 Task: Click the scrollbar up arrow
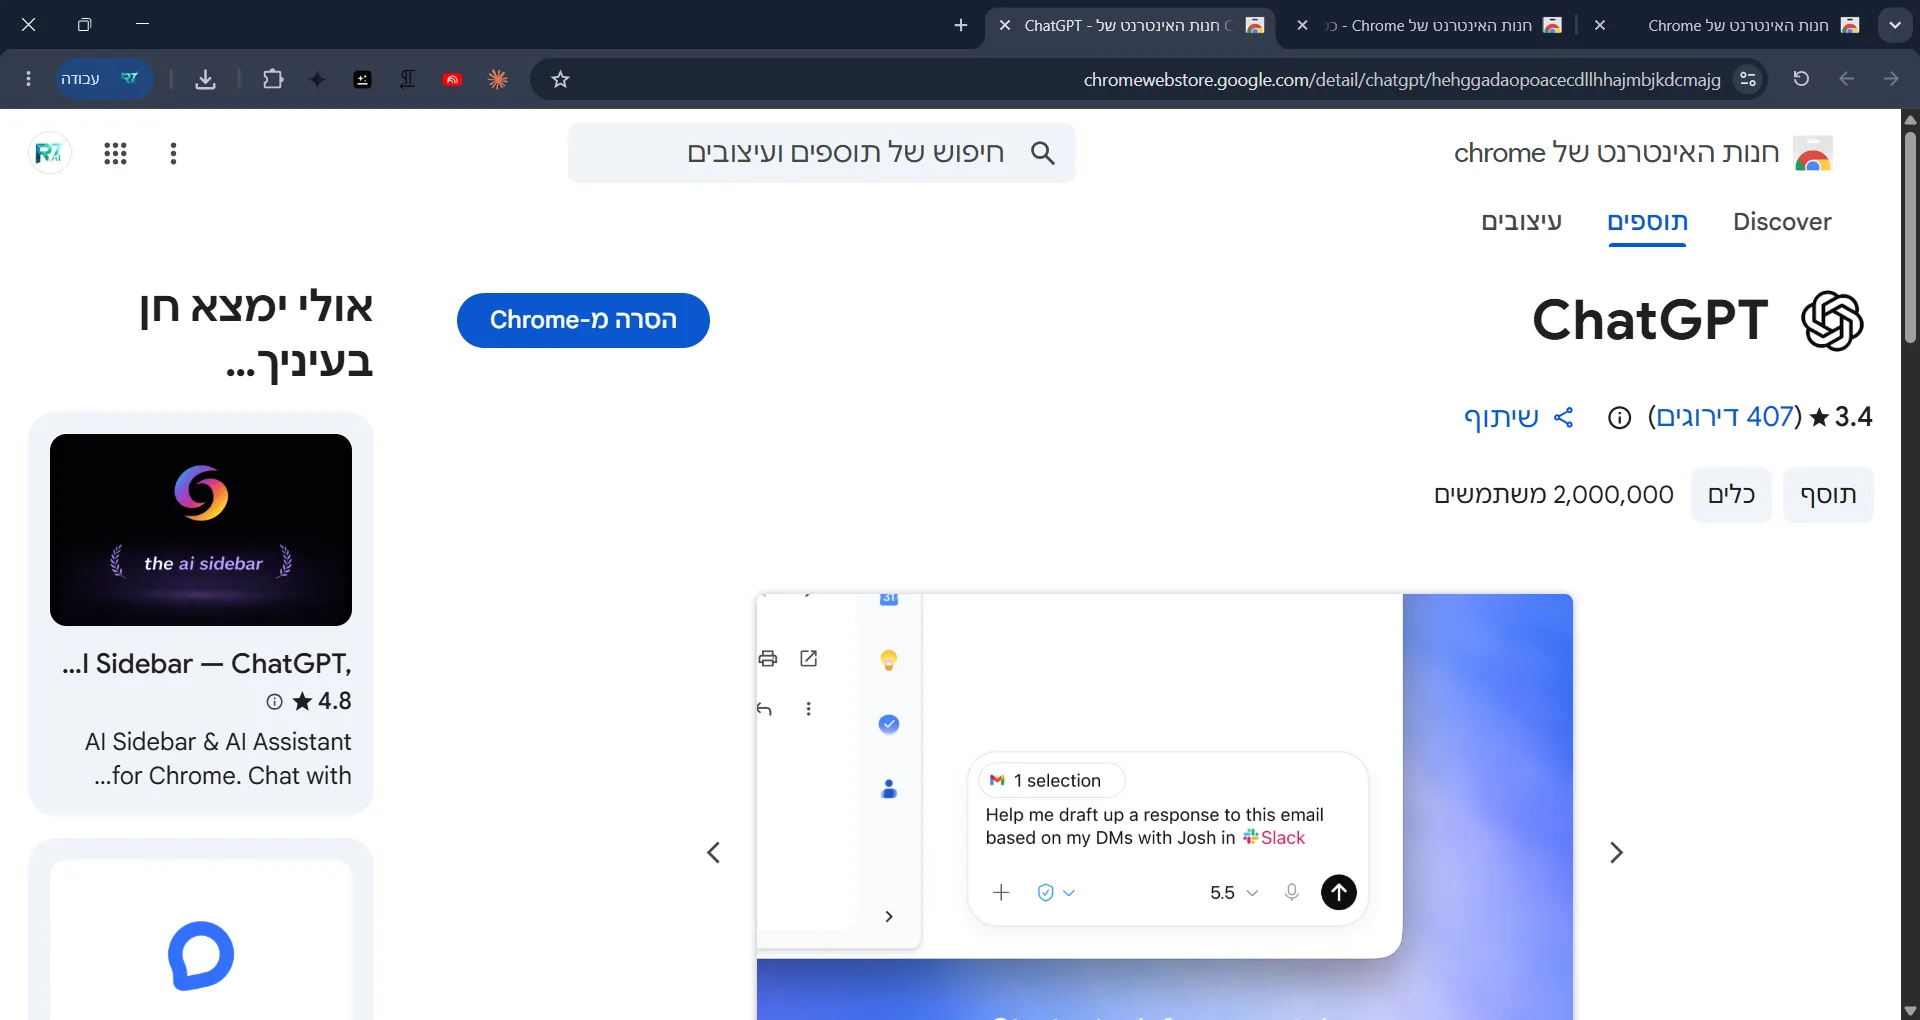coord(1910,119)
